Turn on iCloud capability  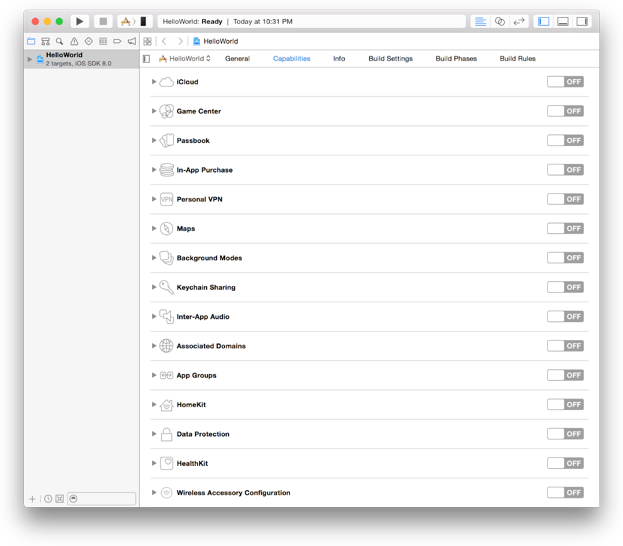coord(565,82)
